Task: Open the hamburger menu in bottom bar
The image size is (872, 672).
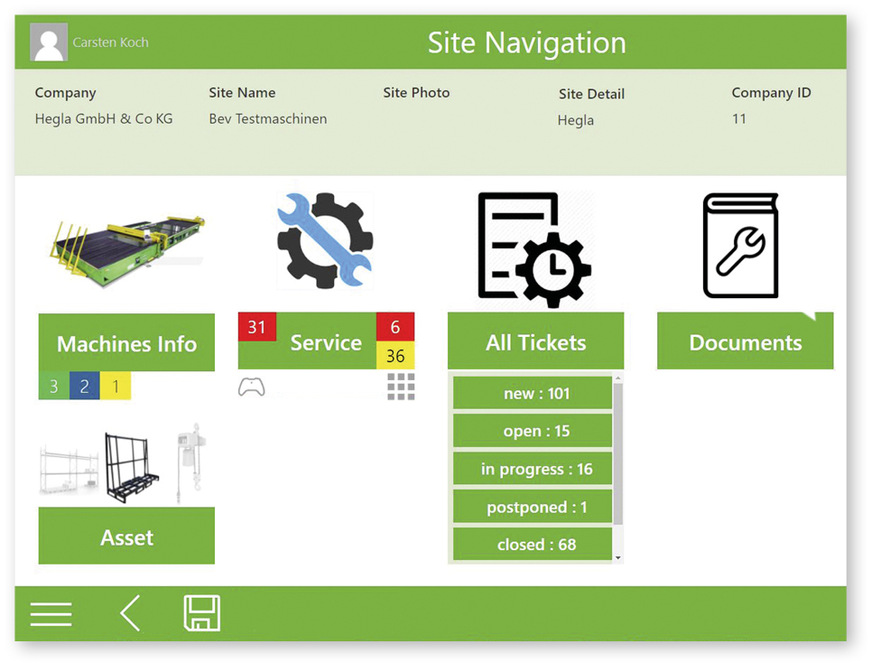Action: (x=51, y=614)
